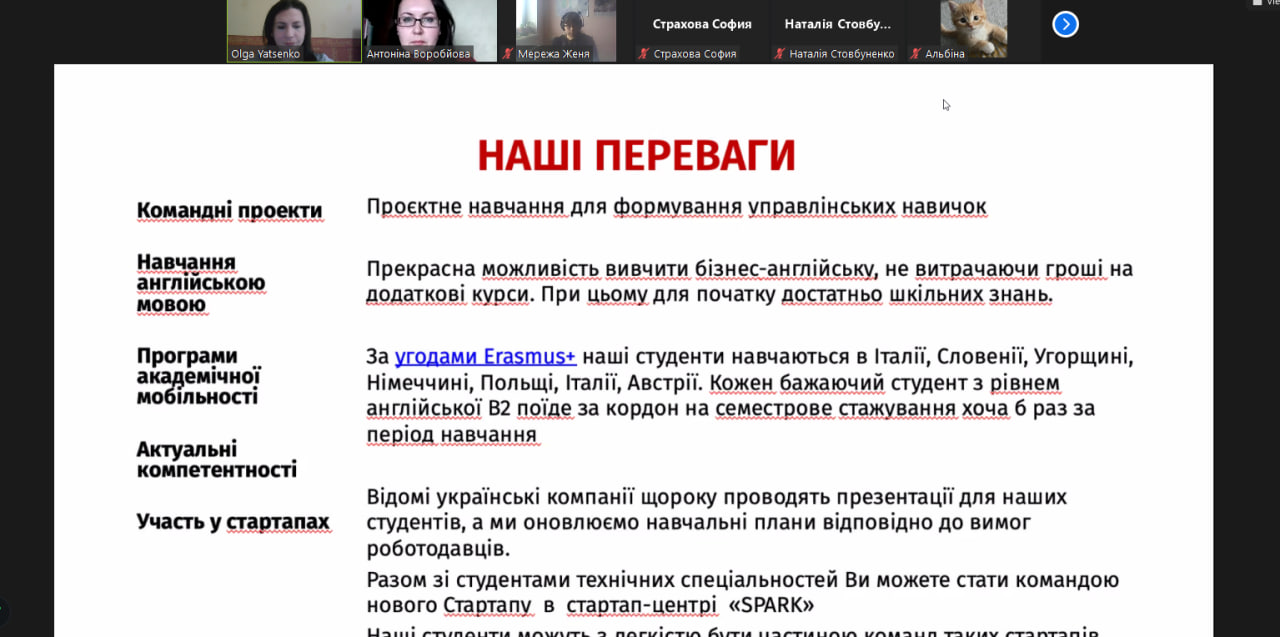Click the muted microphone icon beside Альбіна
The height and width of the screenshot is (637, 1280).
coord(916,54)
